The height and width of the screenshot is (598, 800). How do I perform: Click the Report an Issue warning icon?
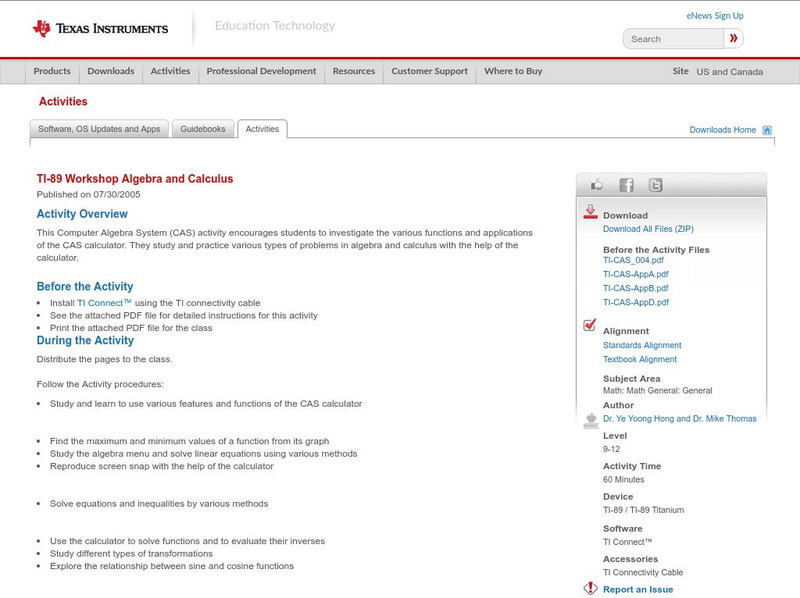click(x=590, y=588)
